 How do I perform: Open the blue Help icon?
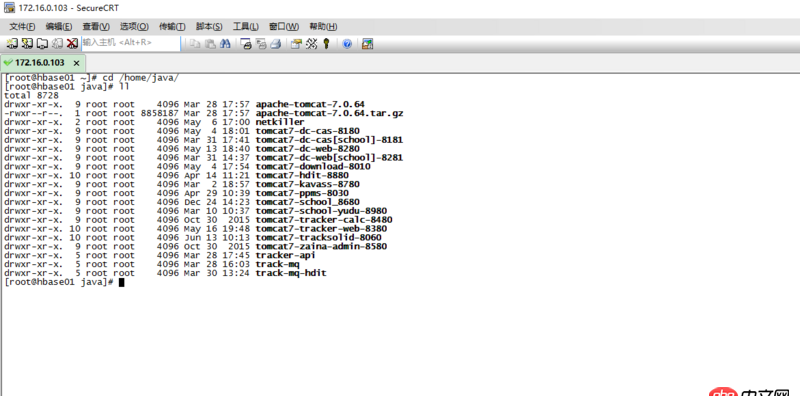(347, 44)
